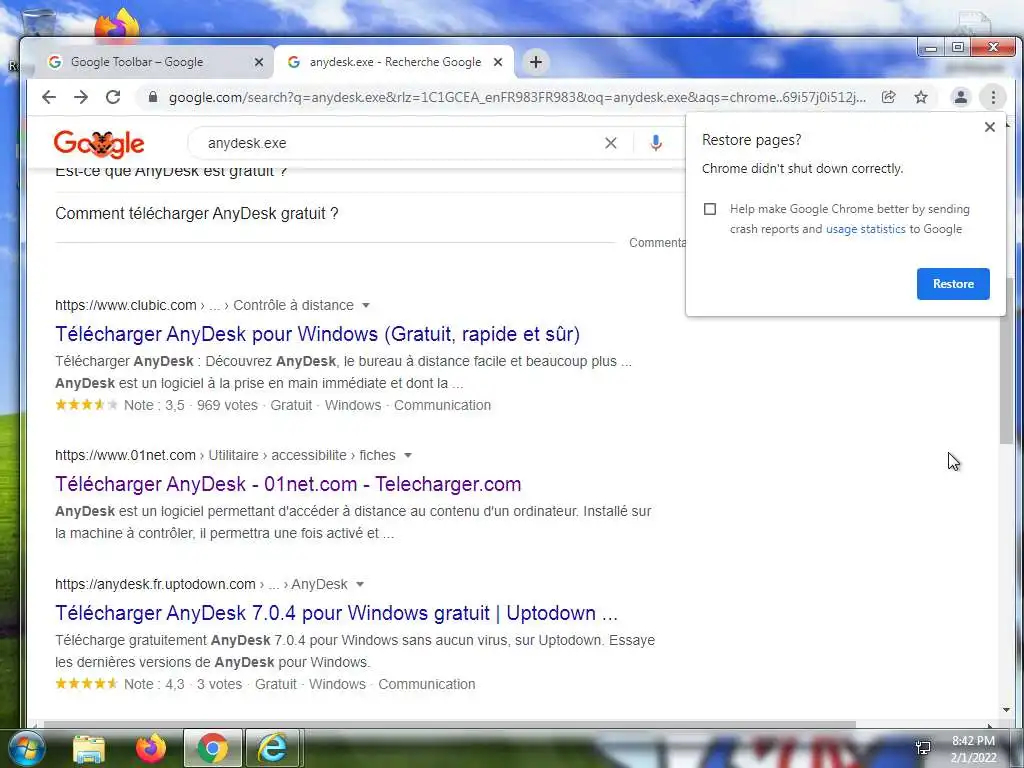The image size is (1024, 768).
Task: Click the Restore button
Action: 953,284
